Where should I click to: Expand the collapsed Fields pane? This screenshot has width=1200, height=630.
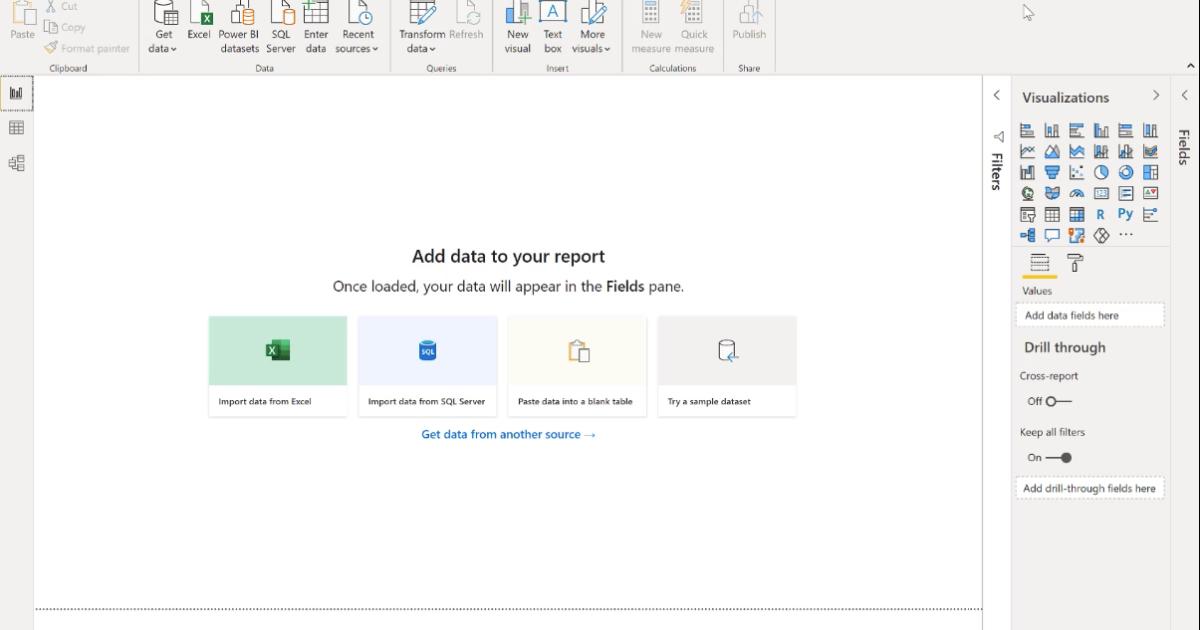(x=1184, y=96)
